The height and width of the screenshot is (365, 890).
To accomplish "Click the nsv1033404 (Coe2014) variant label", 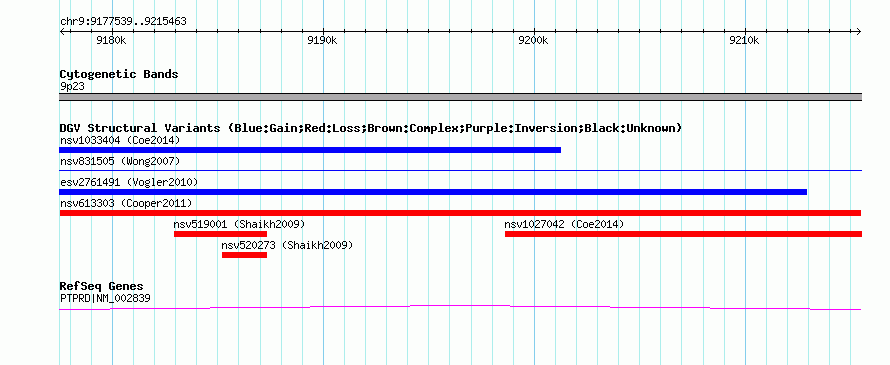I will 120,140.
